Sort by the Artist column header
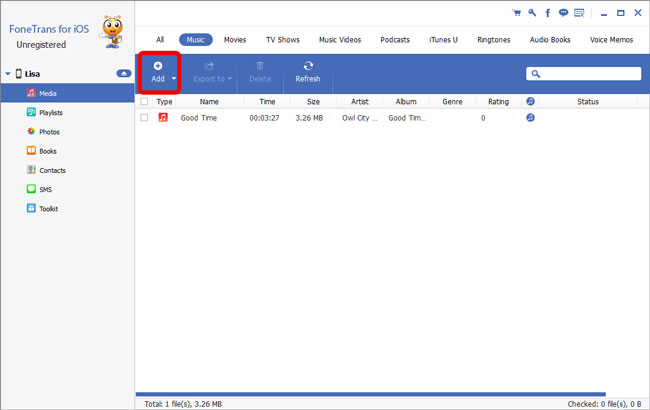Screen dimensions: 650x410 [360, 102]
